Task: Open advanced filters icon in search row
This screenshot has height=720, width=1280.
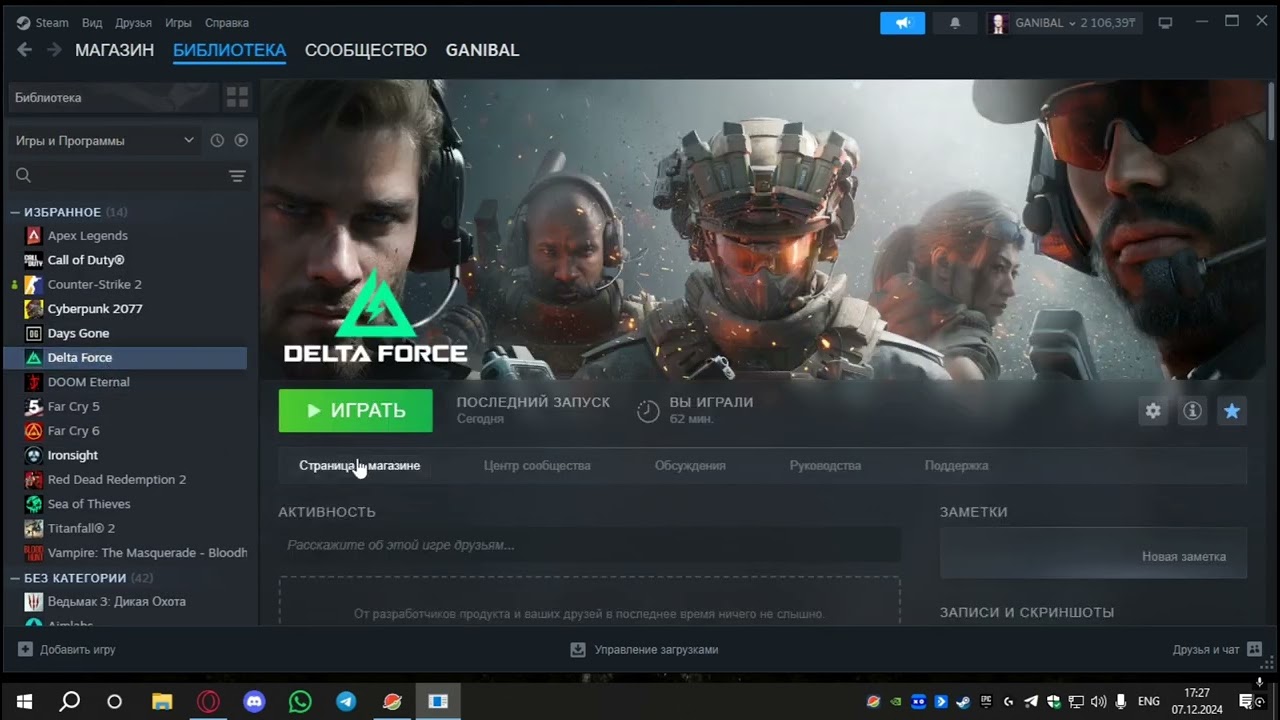Action: click(237, 176)
